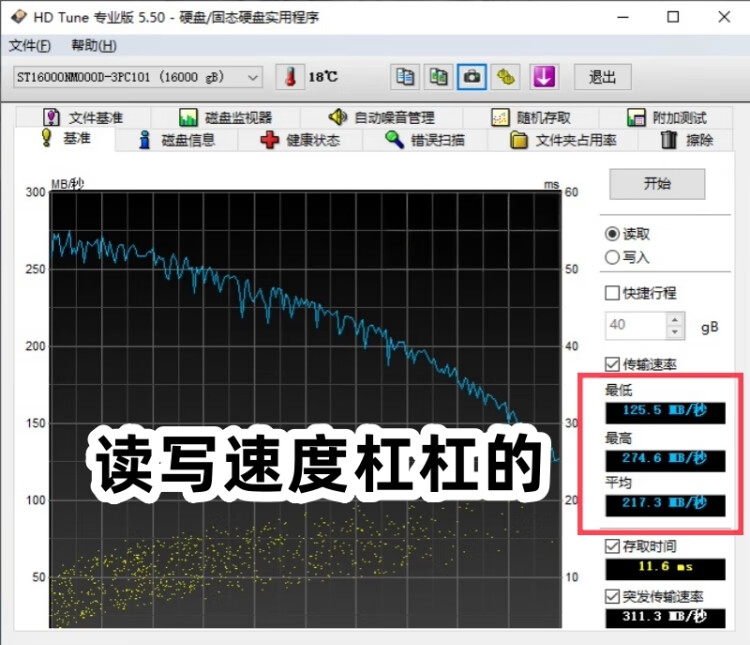The image size is (750, 645).
Task: Open the 错误扫描 tab
Action: tap(425, 140)
